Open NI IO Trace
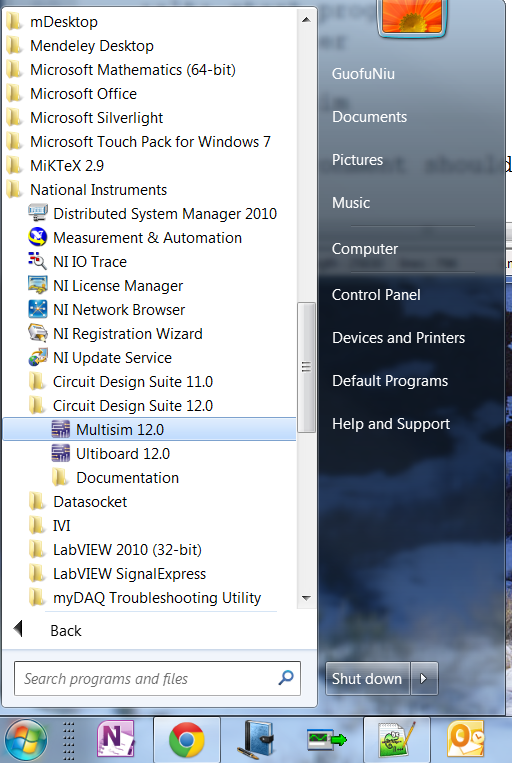The height and width of the screenshot is (763, 512). coord(77,262)
